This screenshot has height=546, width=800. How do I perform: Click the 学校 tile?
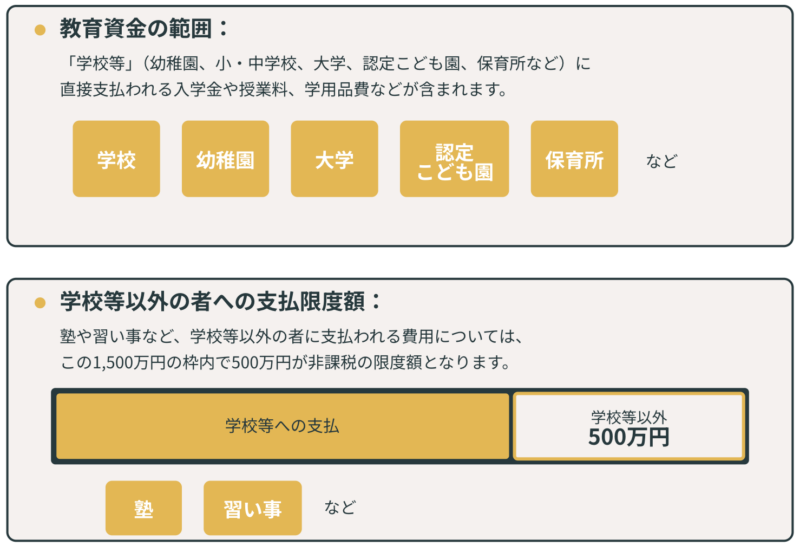(x=116, y=159)
